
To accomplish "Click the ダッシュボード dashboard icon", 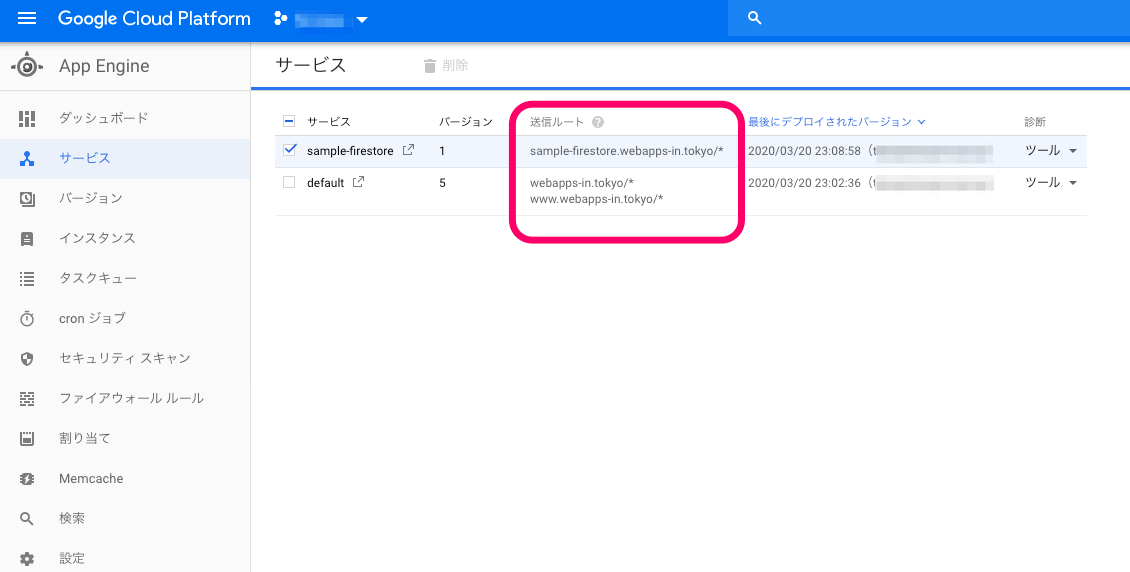I will 27,118.
